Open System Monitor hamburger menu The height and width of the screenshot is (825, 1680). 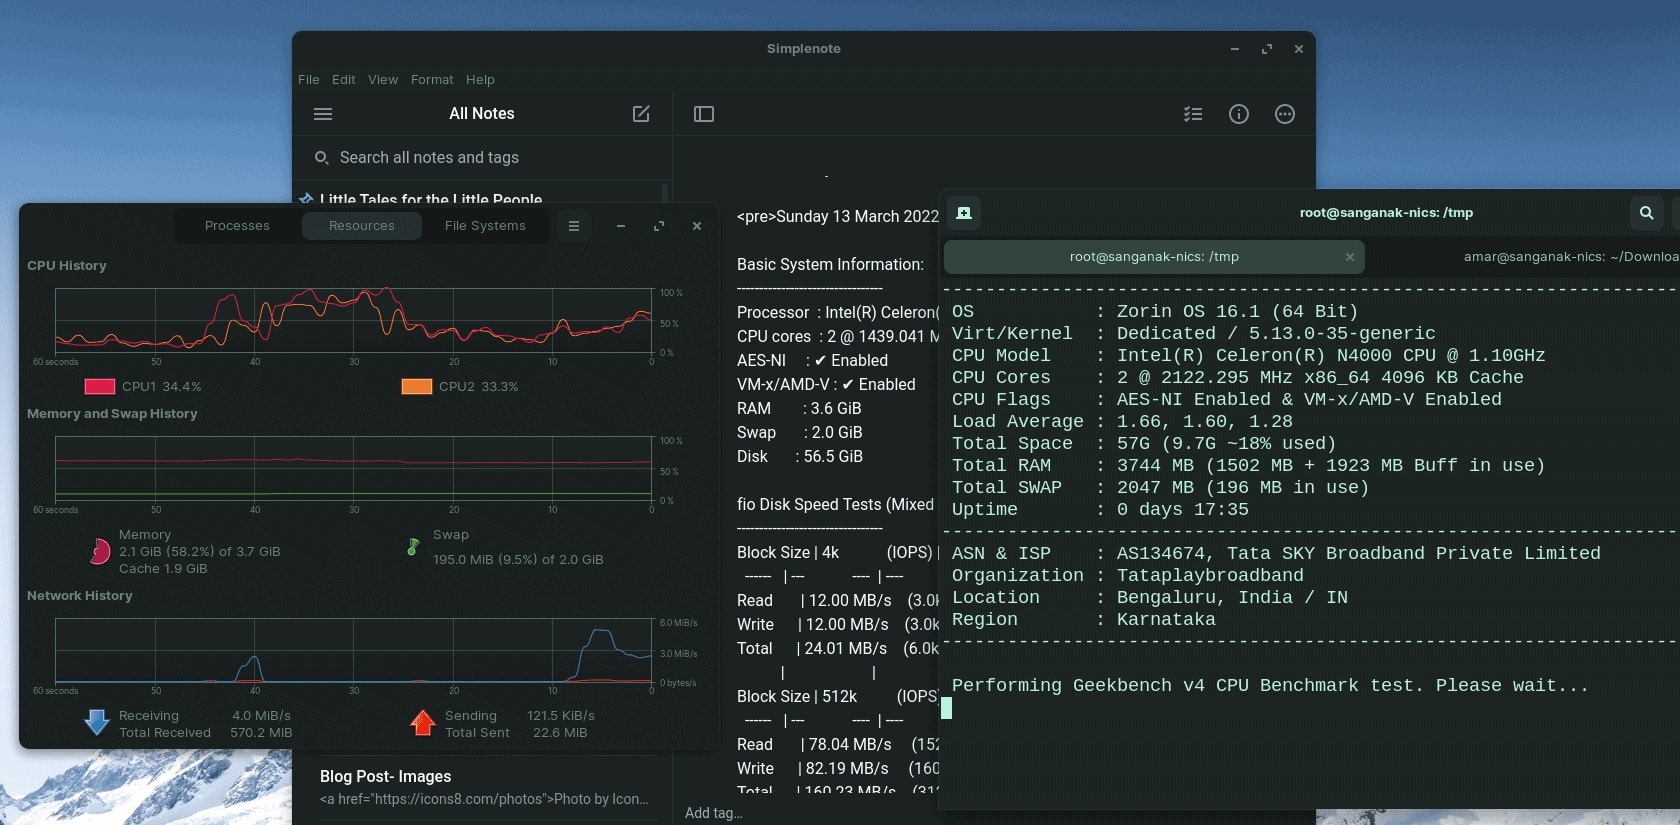(x=574, y=226)
